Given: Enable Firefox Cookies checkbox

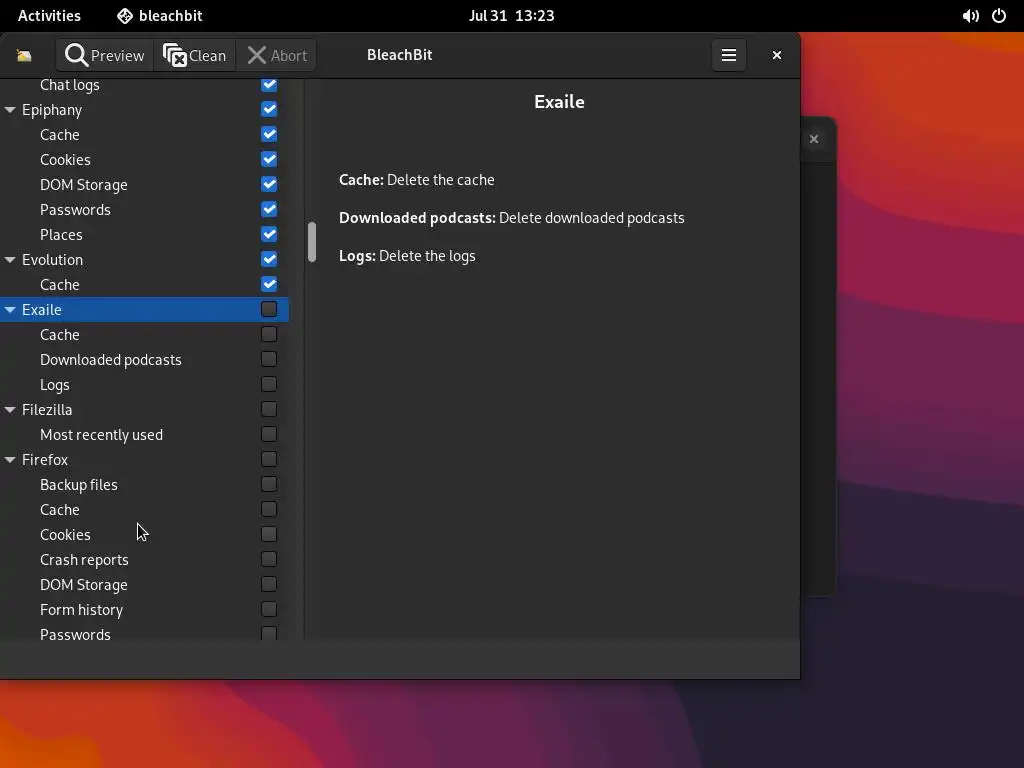Looking at the screenshot, I should tap(269, 534).
